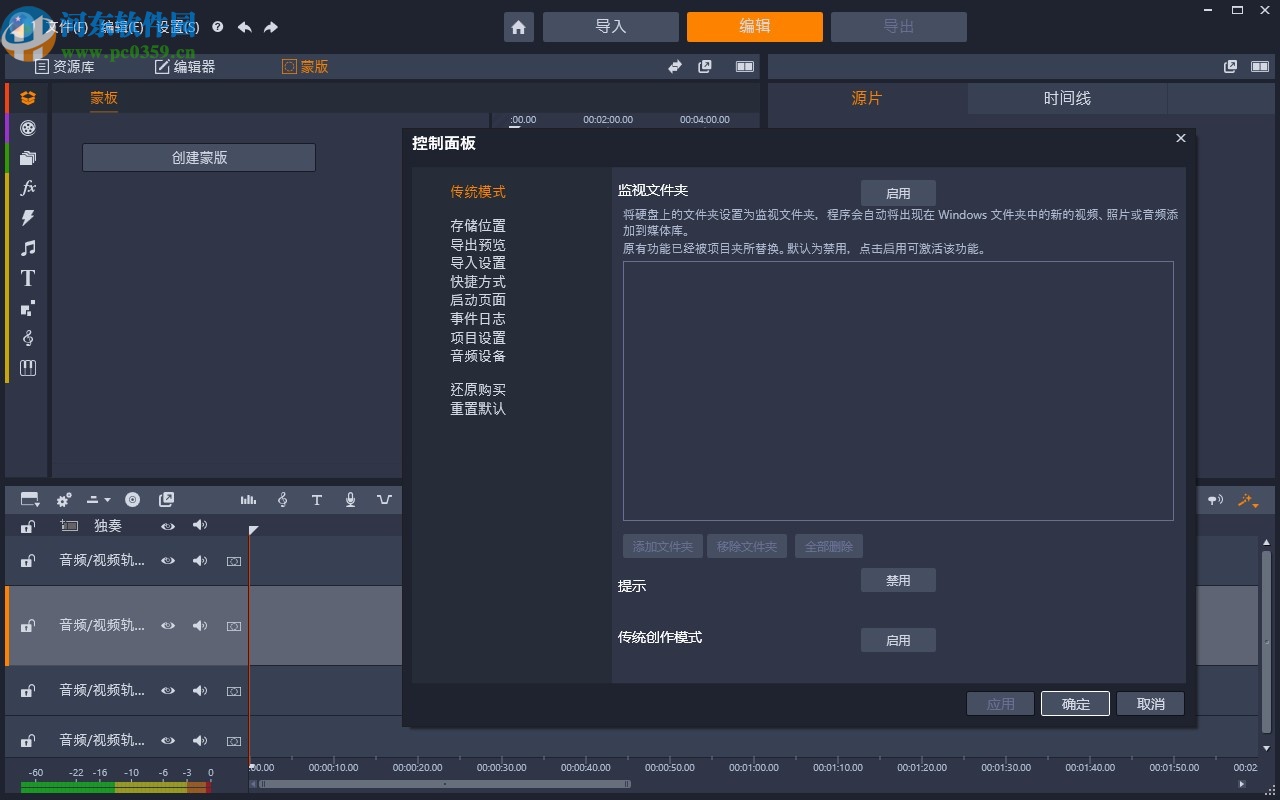Select the montage/templates orange box icon

(28, 97)
